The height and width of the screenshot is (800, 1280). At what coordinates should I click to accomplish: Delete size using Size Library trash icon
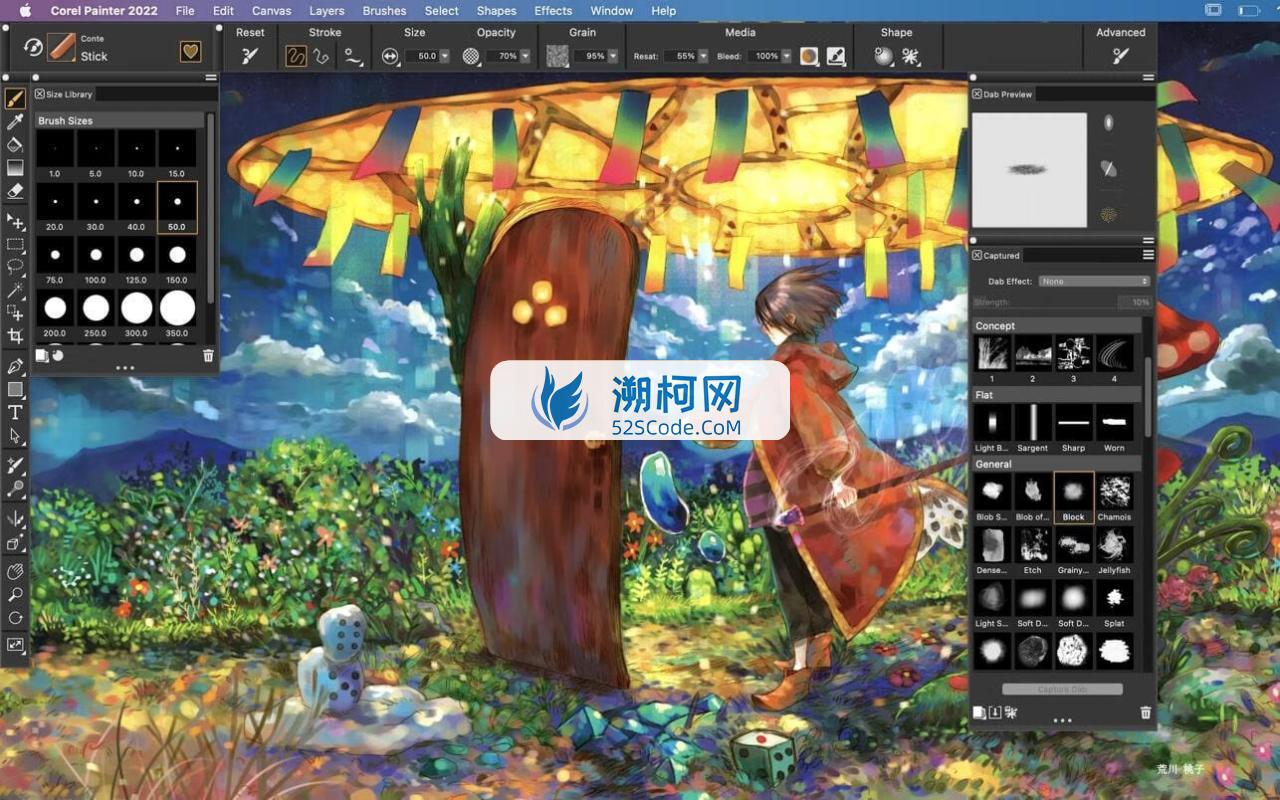208,355
